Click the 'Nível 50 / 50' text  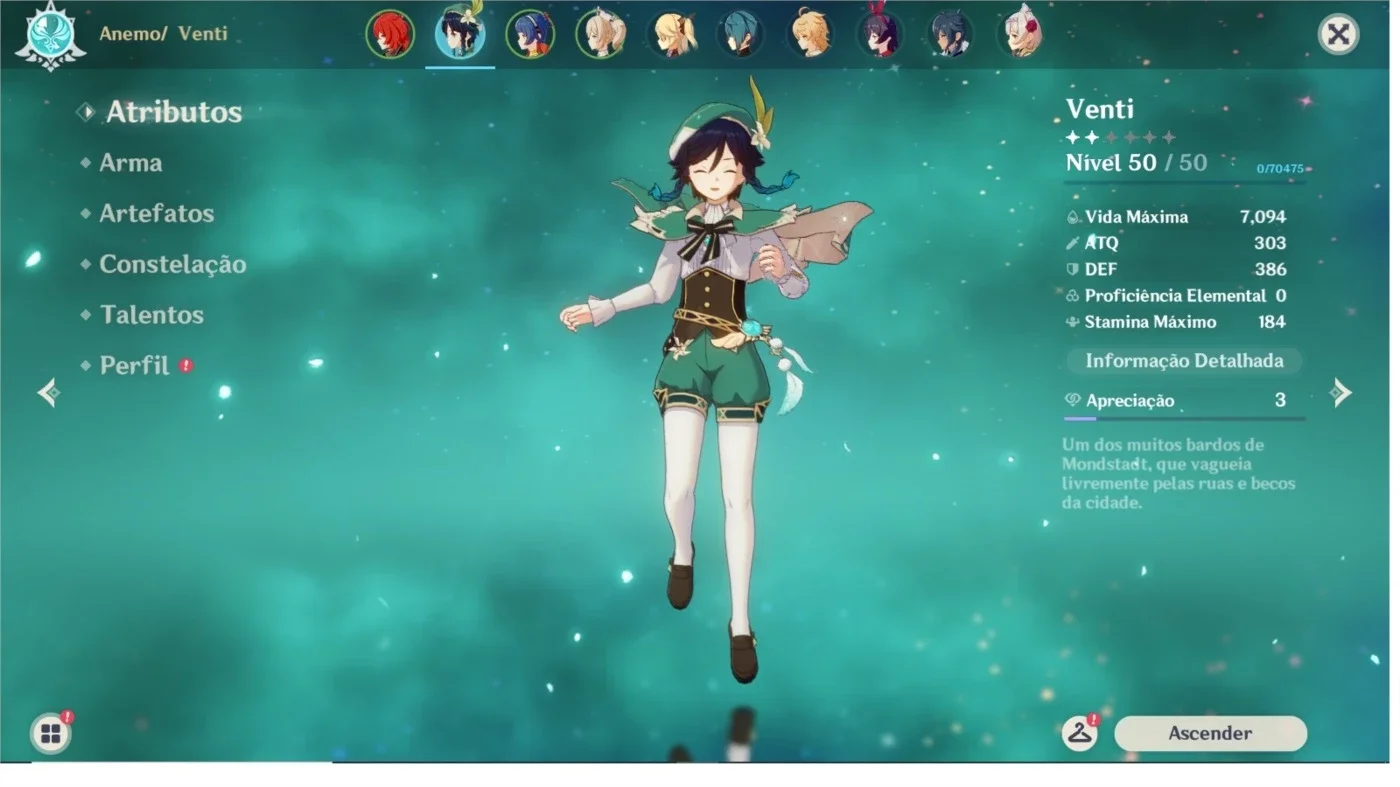pos(1136,163)
